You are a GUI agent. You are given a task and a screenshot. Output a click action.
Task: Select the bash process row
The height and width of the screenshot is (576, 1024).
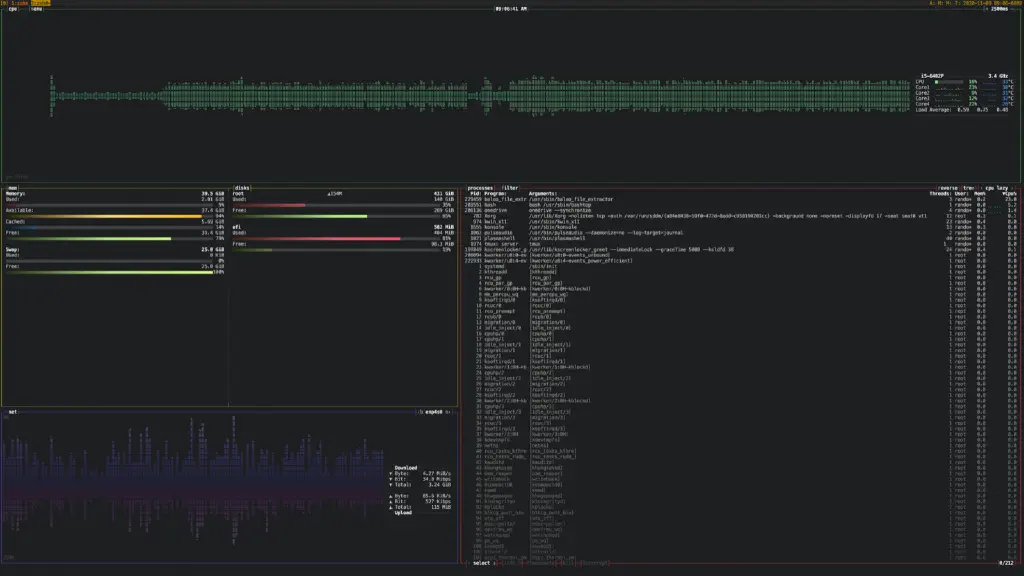click(x=740, y=205)
